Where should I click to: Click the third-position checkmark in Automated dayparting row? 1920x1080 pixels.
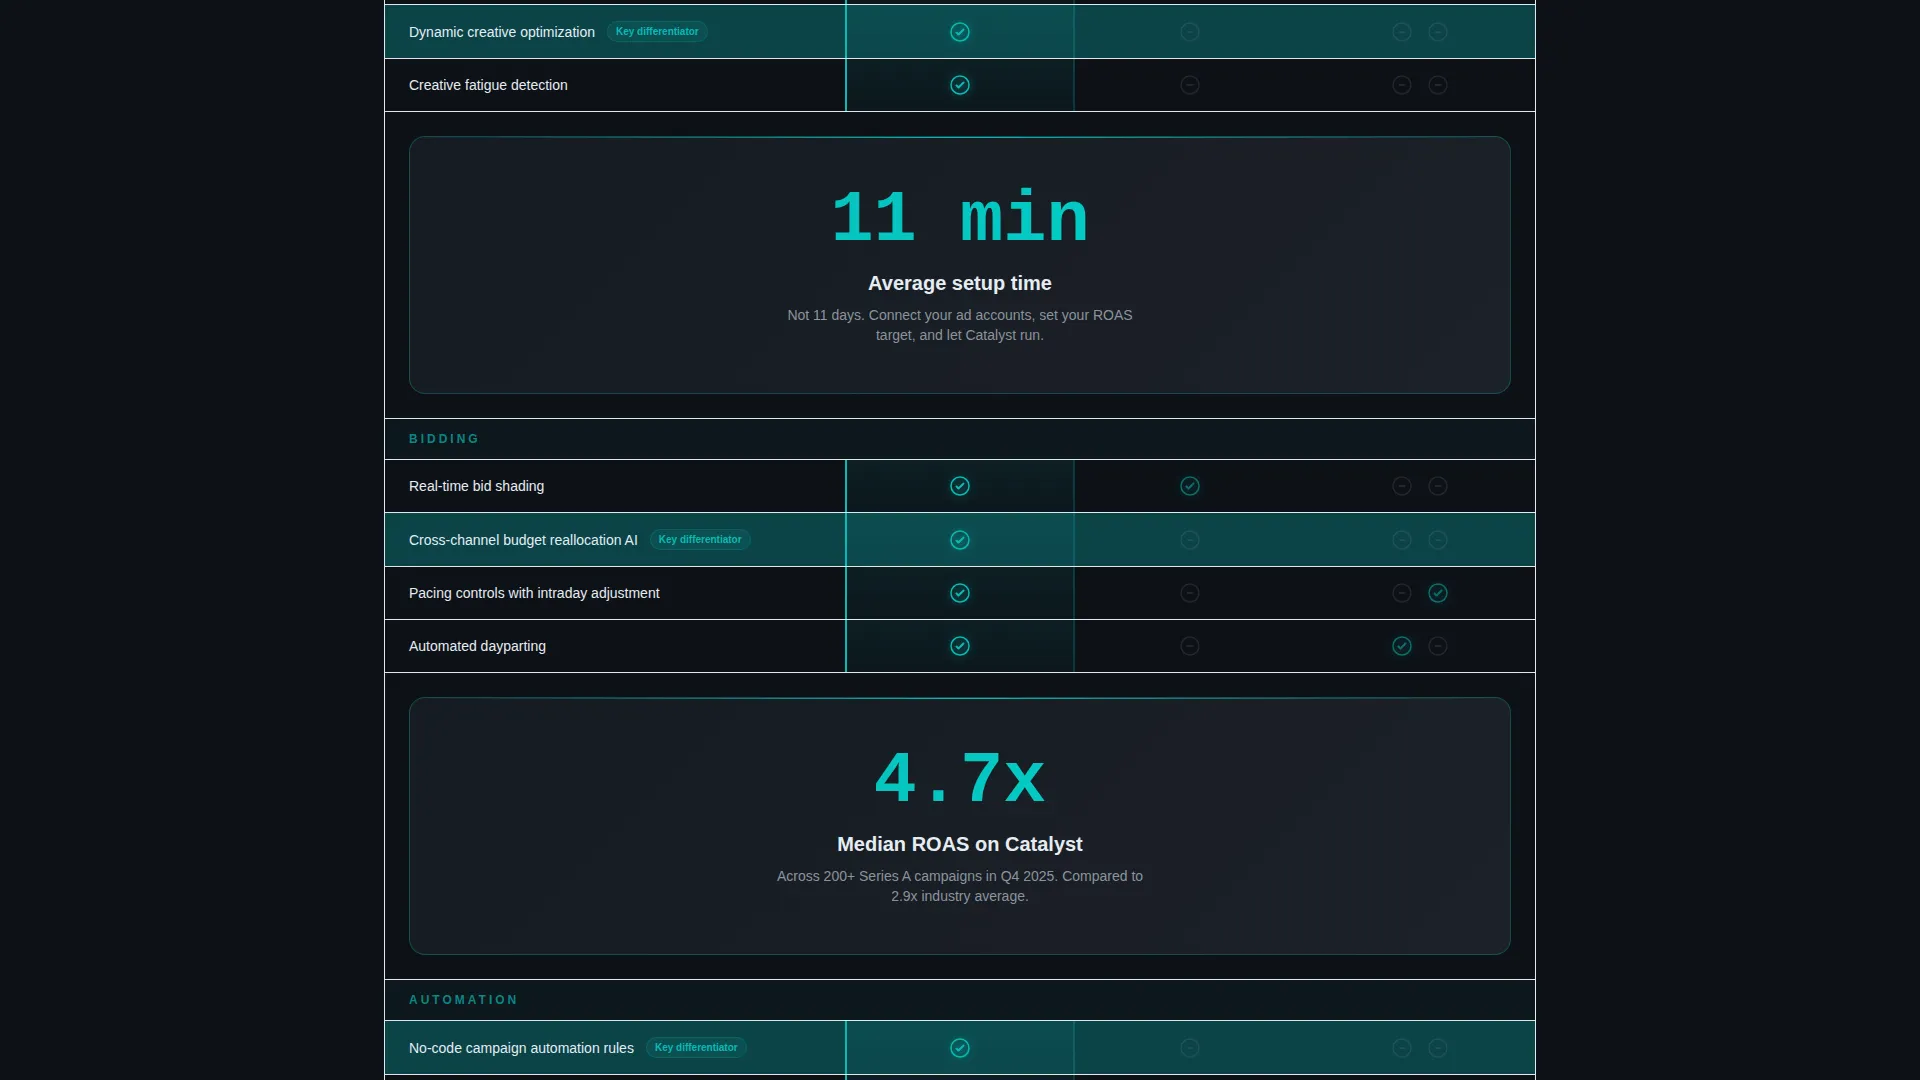click(1402, 646)
